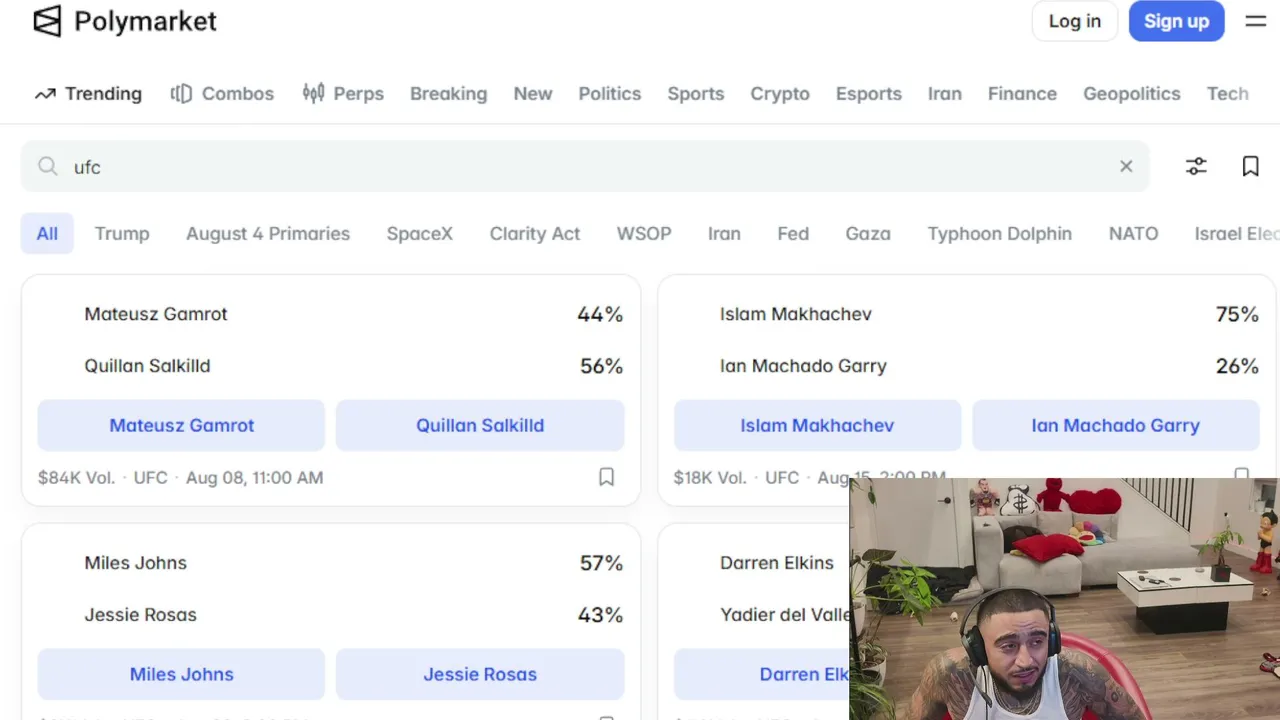The width and height of the screenshot is (1280, 720).
Task: Go to the Breaking category
Action: point(448,94)
